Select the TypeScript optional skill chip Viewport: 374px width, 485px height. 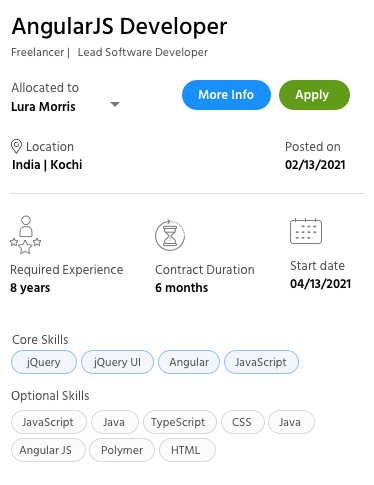coord(180,422)
